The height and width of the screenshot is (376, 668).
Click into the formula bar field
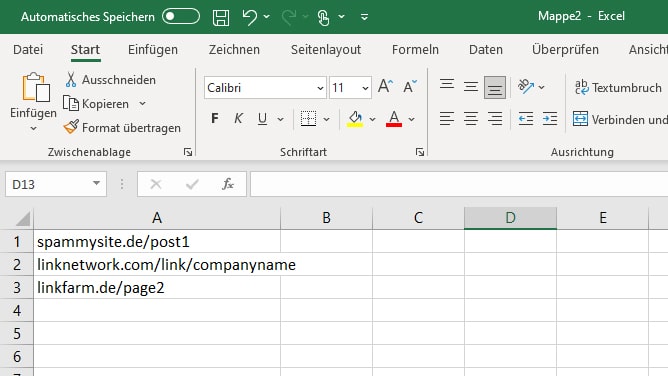[459, 184]
